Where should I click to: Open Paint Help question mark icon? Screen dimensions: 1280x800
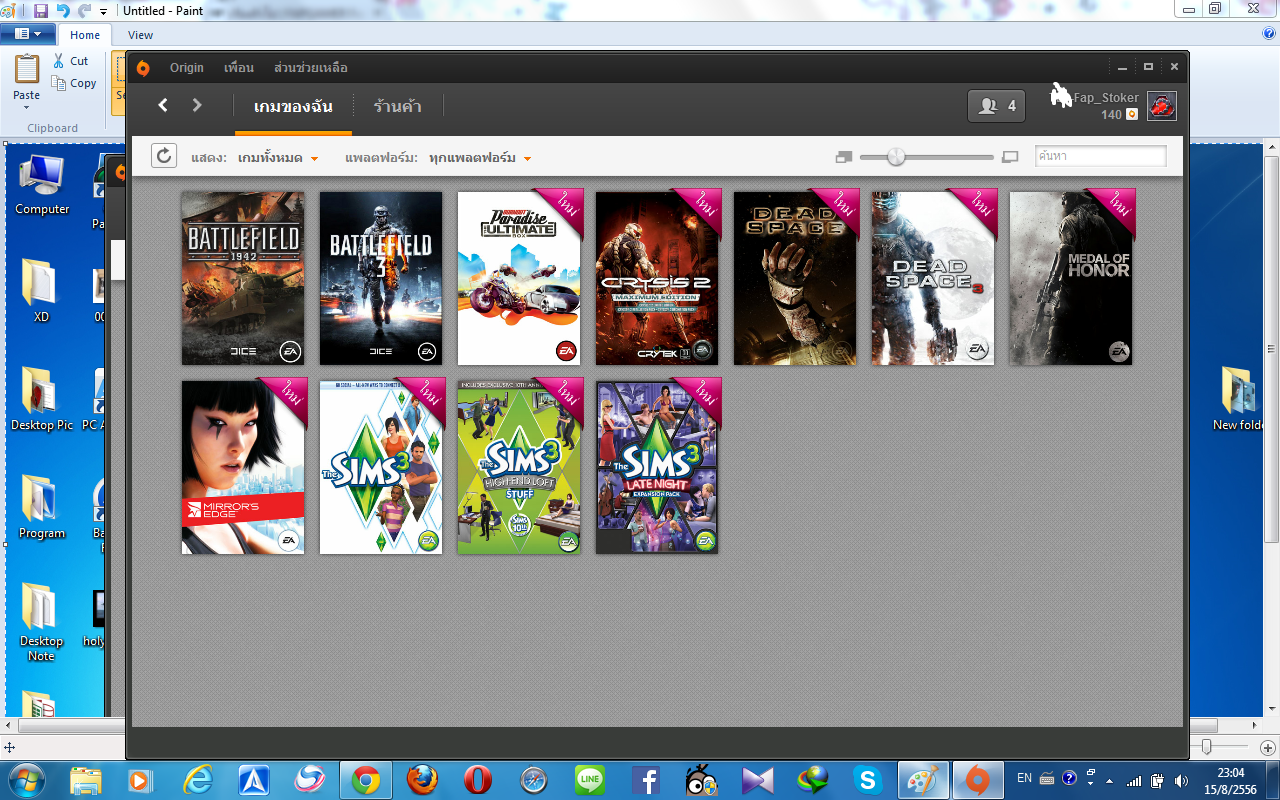pyautogui.click(x=1269, y=34)
